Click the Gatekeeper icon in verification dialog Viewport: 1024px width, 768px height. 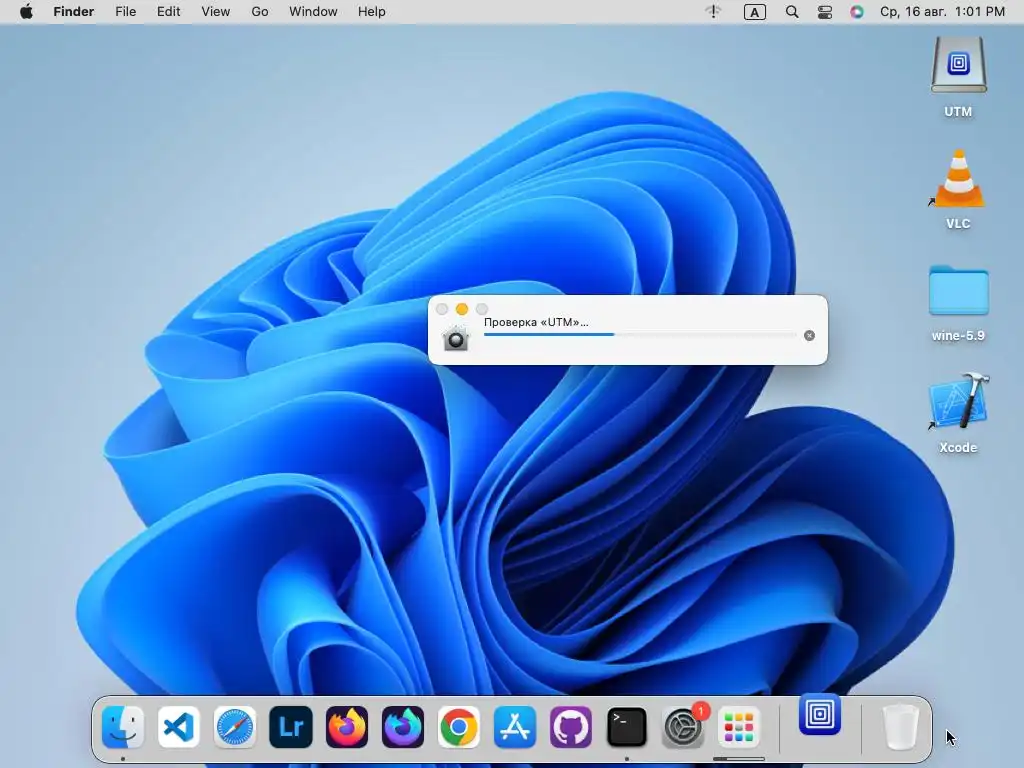coord(456,338)
